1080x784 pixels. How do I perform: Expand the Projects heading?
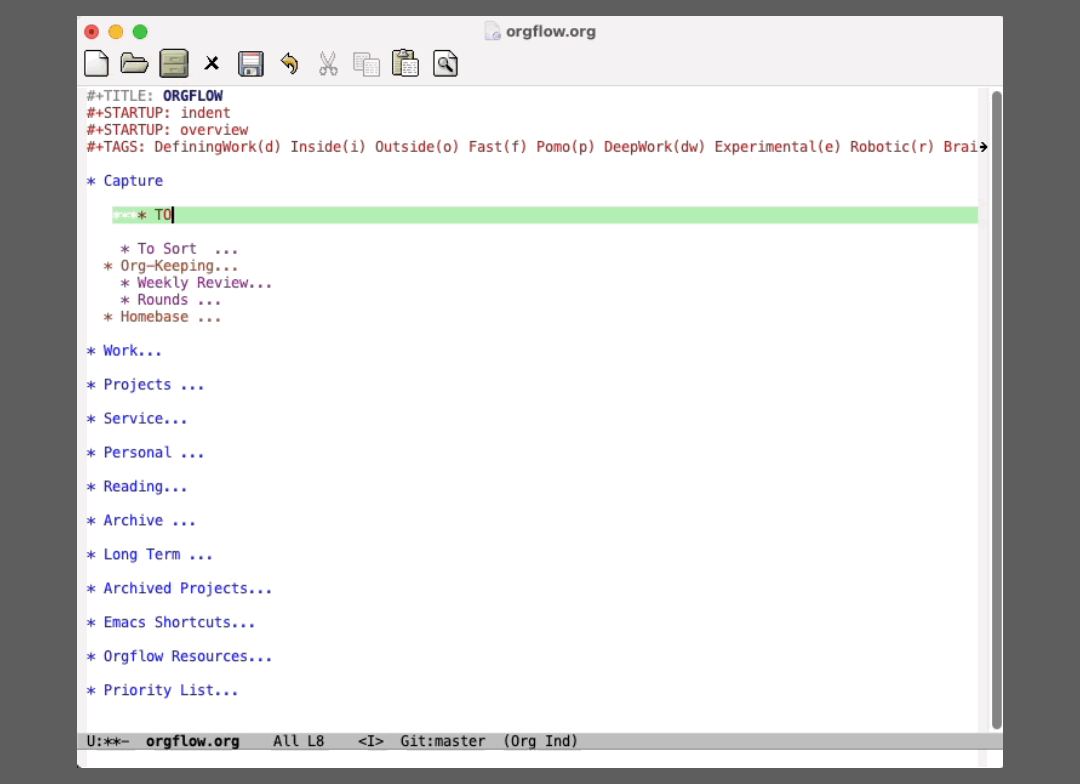137,385
